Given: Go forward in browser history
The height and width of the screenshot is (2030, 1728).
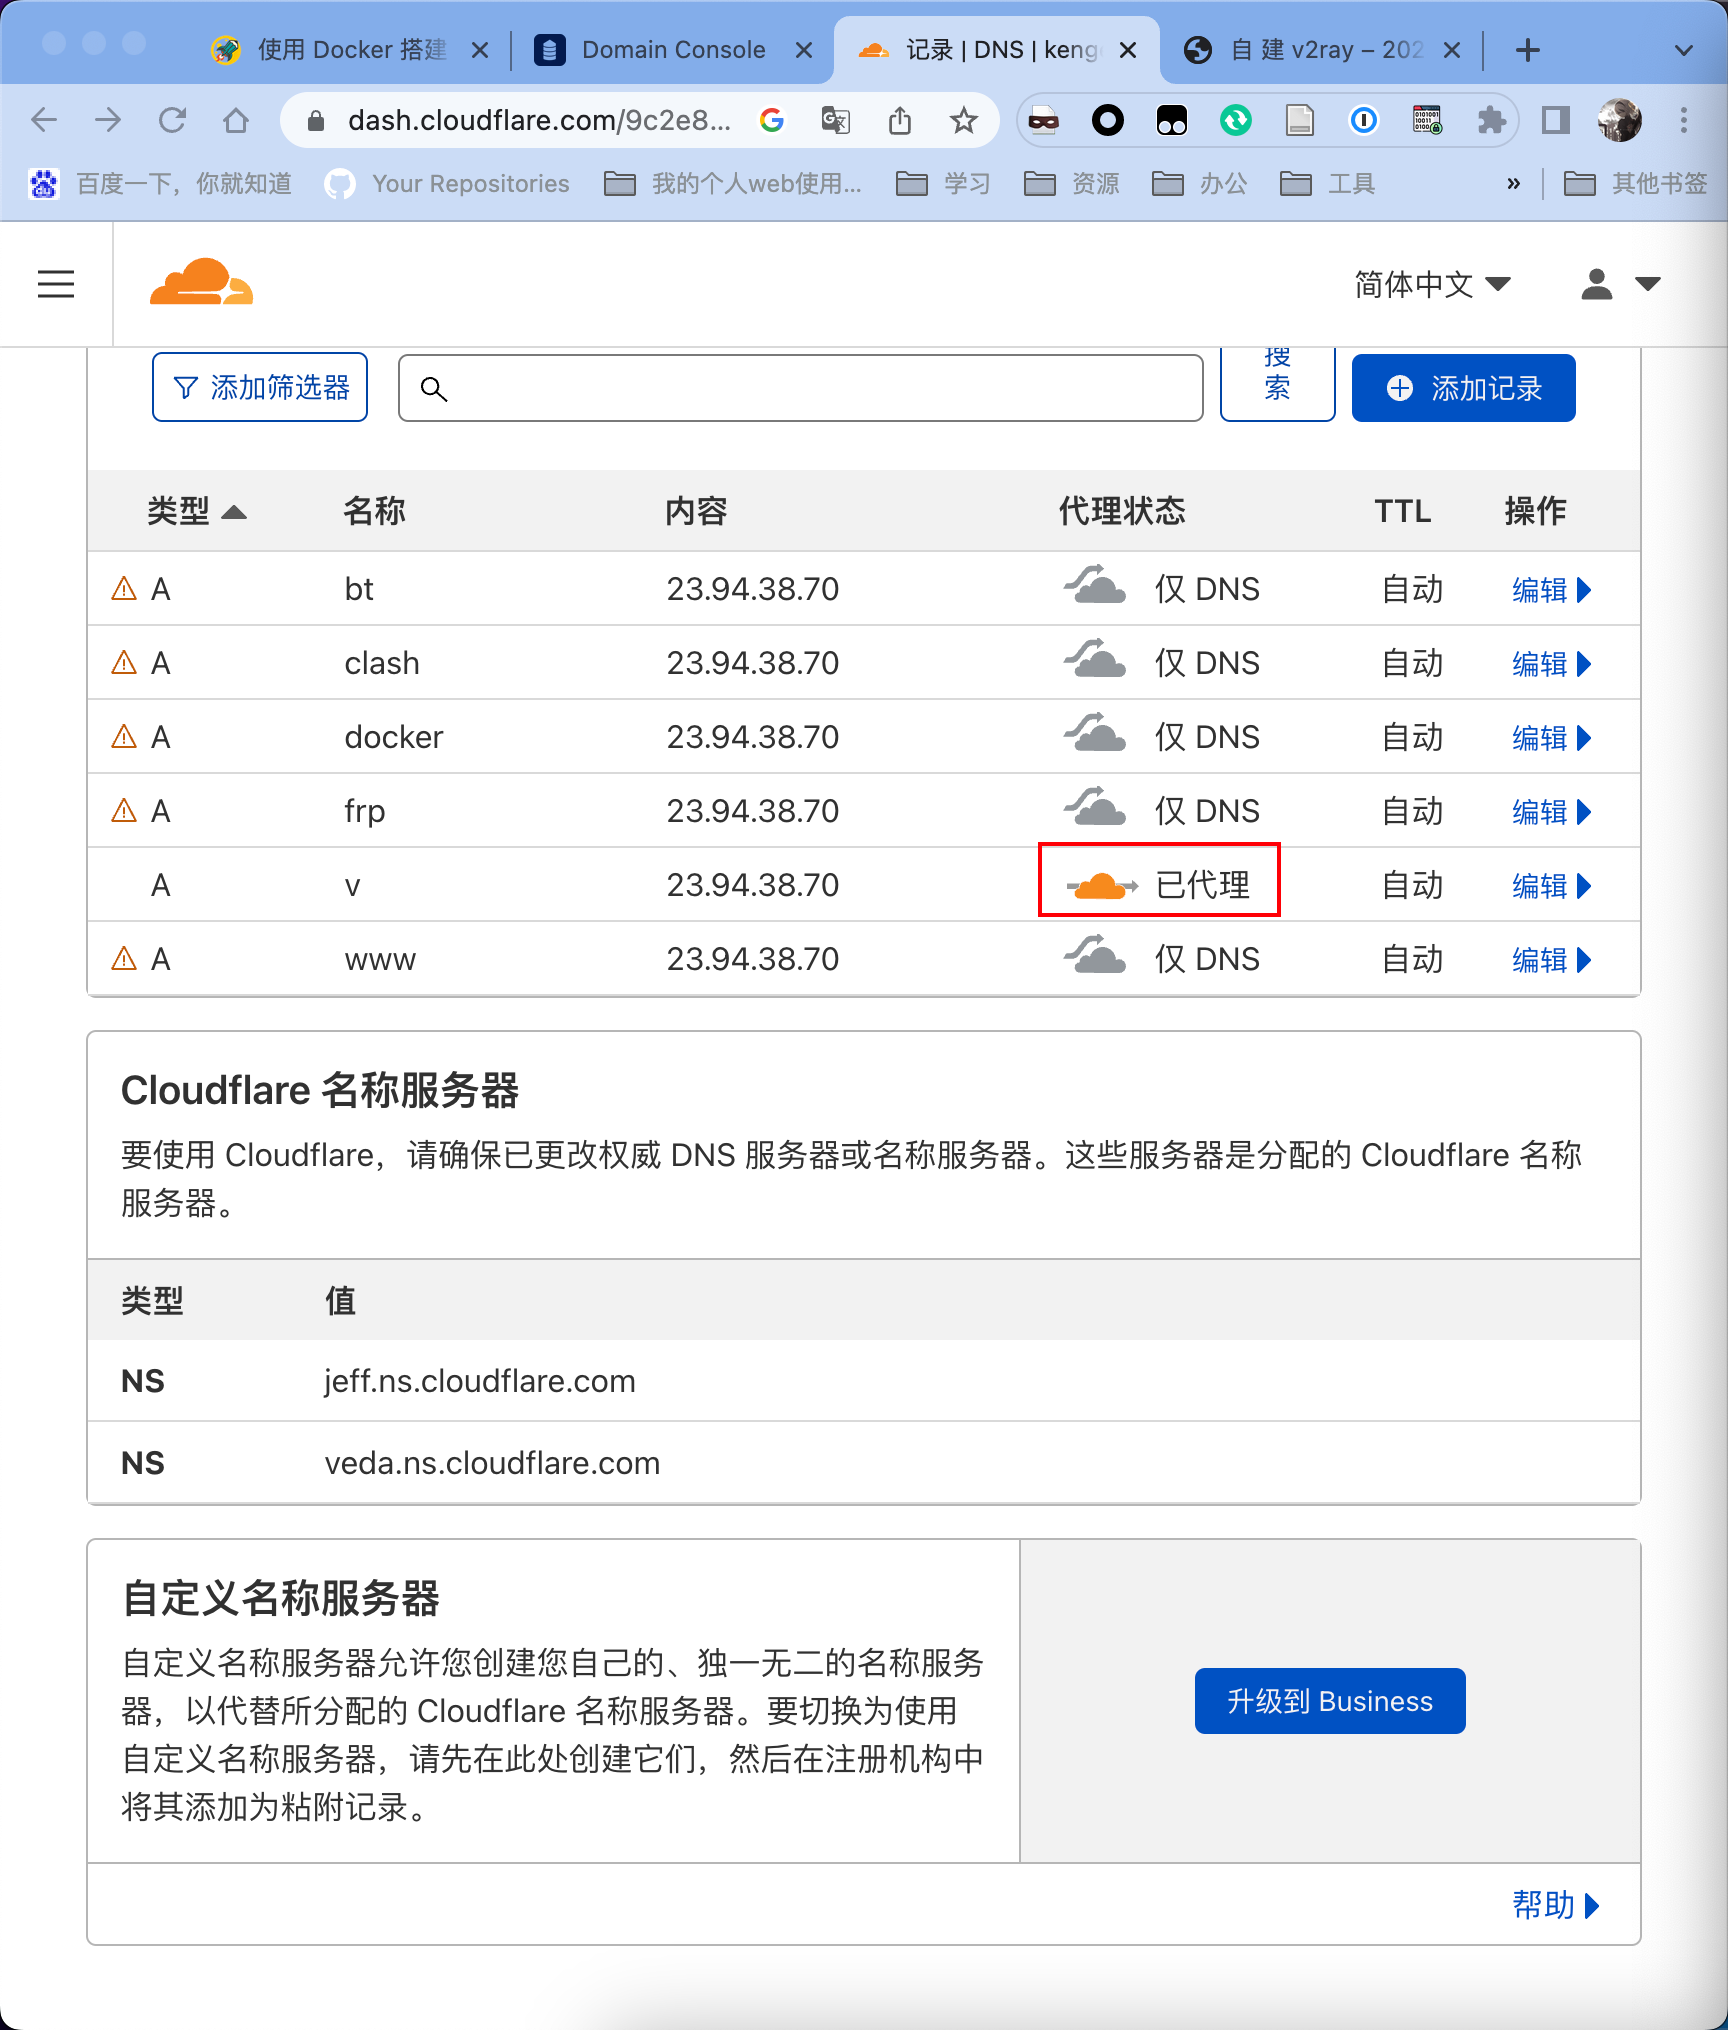Looking at the screenshot, I should (x=108, y=121).
